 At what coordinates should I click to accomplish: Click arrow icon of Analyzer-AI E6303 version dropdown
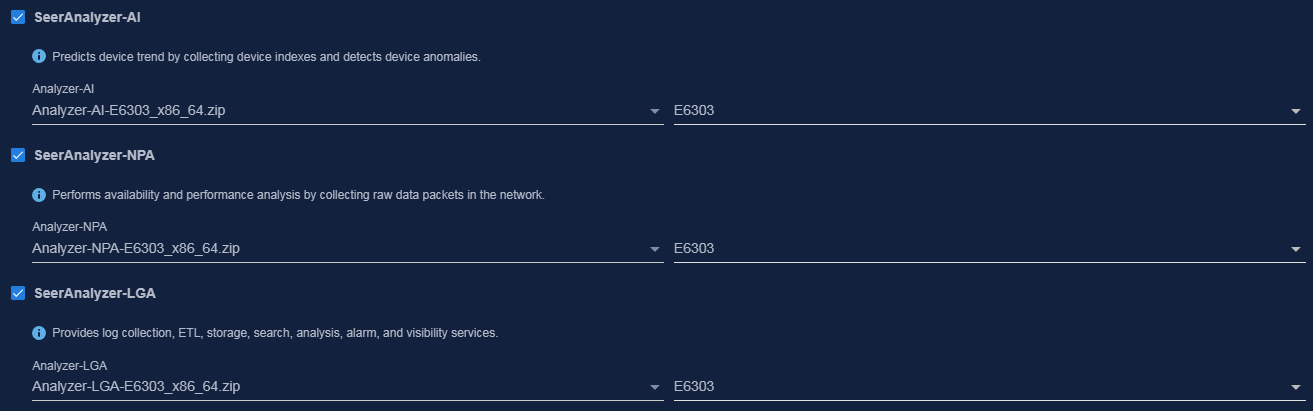pyautogui.click(x=1296, y=111)
